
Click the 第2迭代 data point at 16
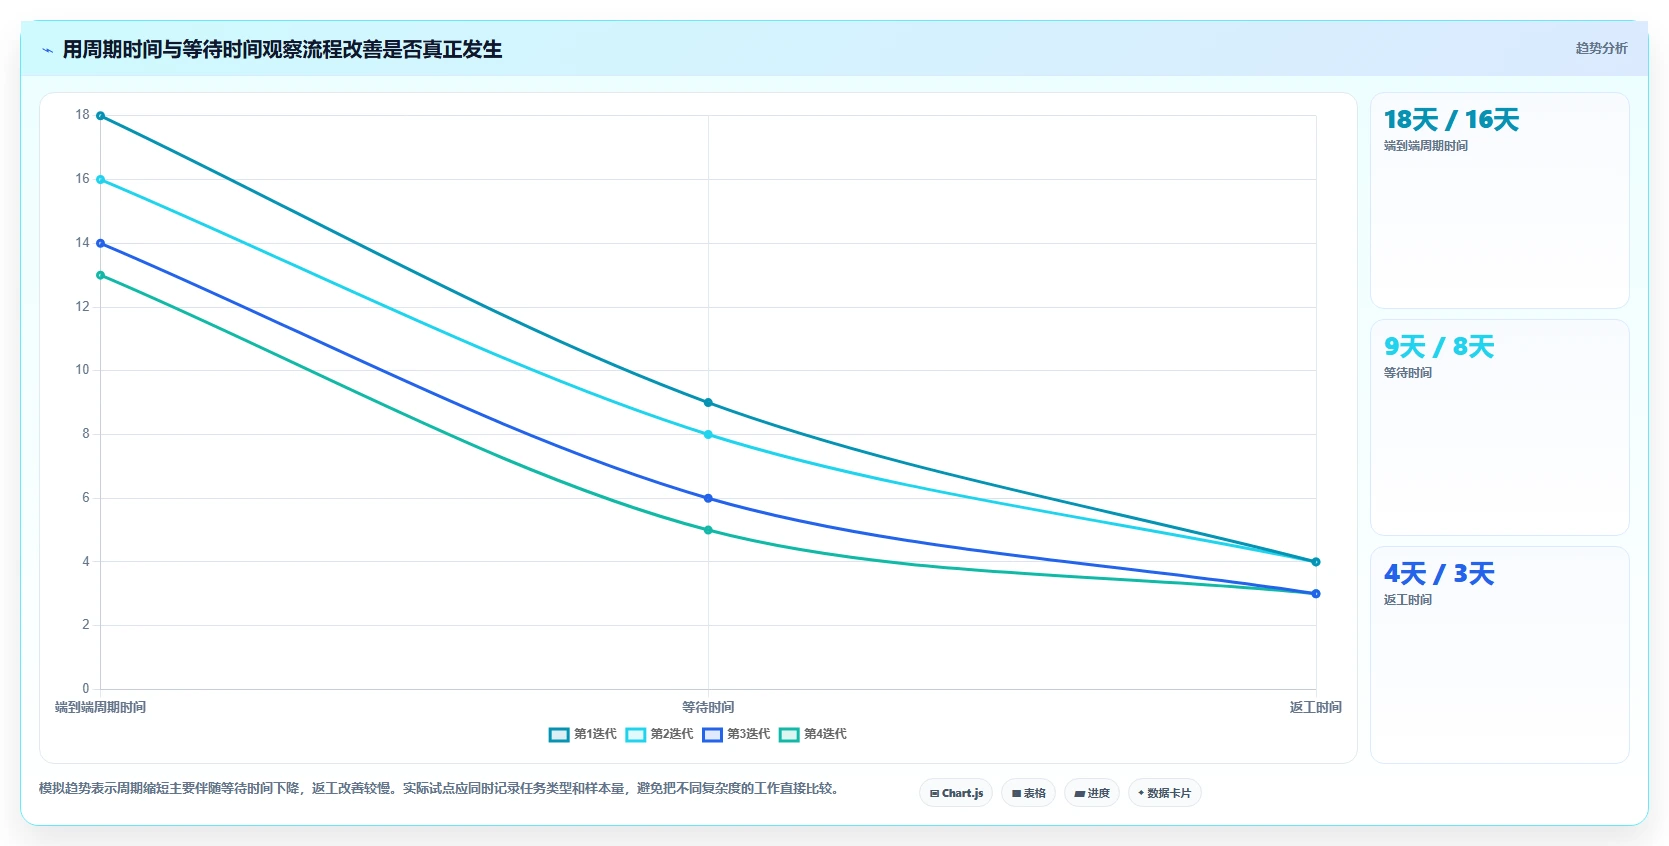[100, 180]
